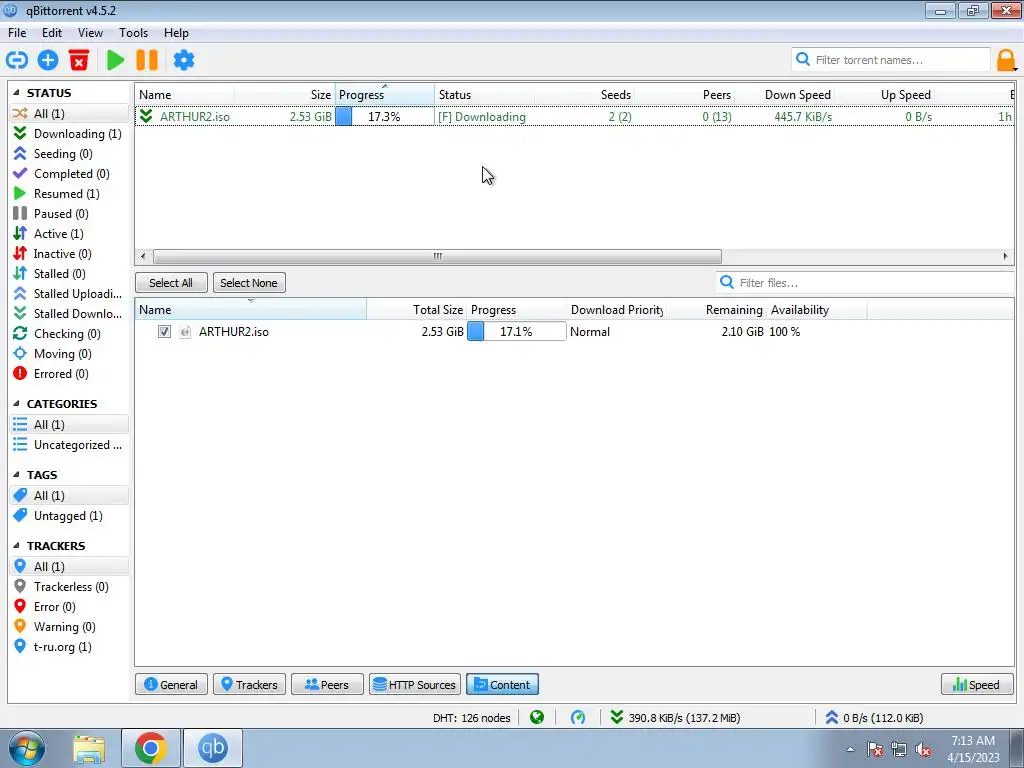This screenshot has width=1024, height=768.
Task: Click the Warning orange pin icon
Action: pyautogui.click(x=20, y=626)
